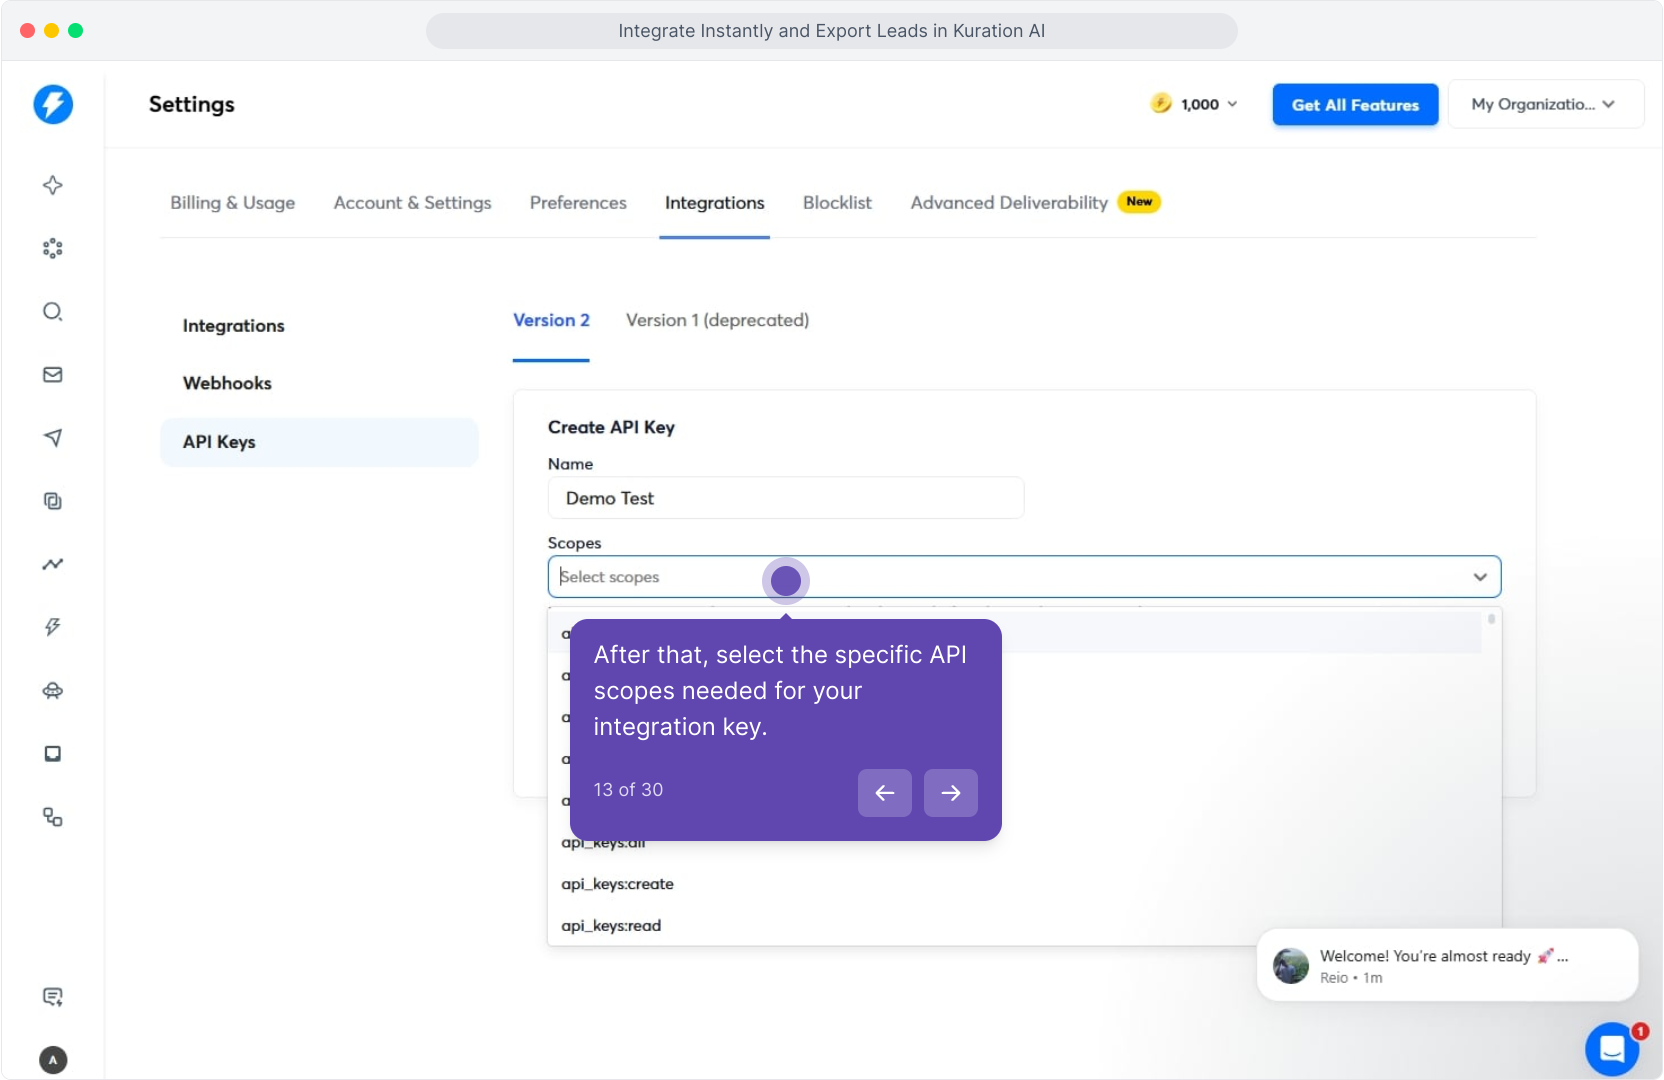Select API Keys in the side menu
Screen dimensions: 1664x1080
click(319, 442)
